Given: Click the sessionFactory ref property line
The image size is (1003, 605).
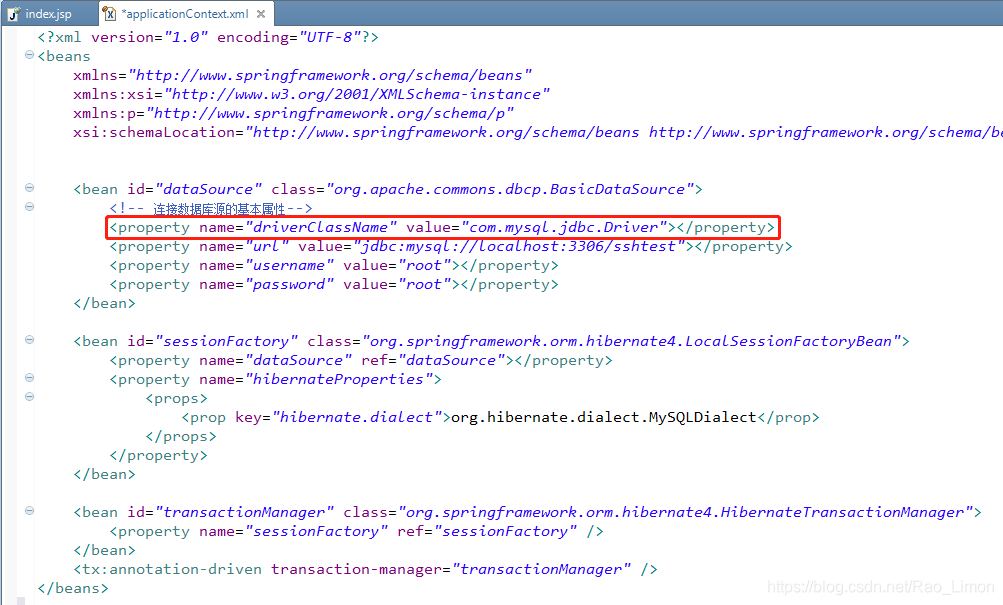Looking at the screenshot, I should click(356, 531).
